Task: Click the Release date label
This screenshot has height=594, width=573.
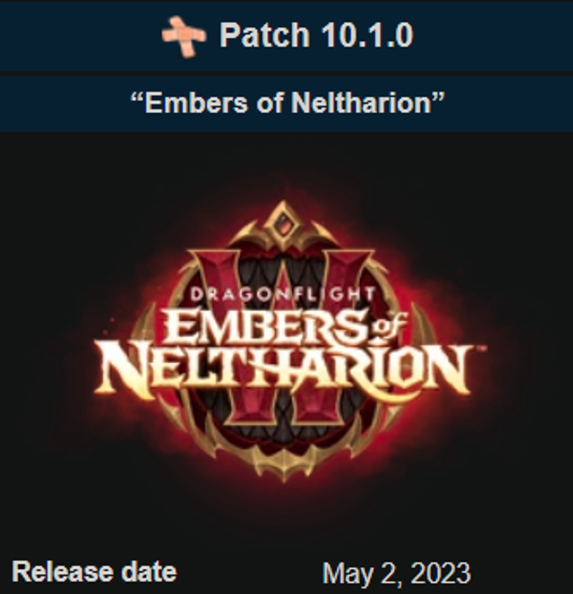Action: 95,572
